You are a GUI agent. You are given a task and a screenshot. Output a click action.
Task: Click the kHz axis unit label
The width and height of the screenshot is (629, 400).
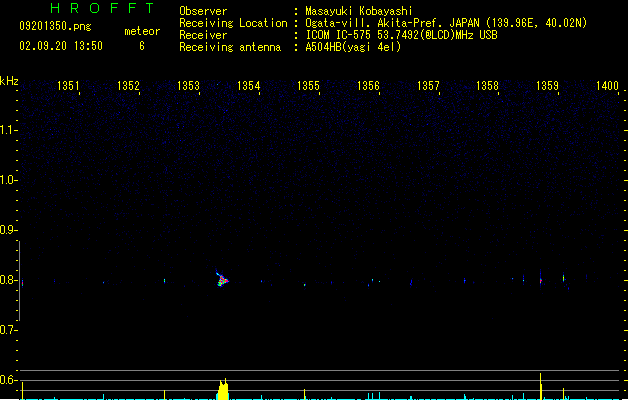point(9,81)
